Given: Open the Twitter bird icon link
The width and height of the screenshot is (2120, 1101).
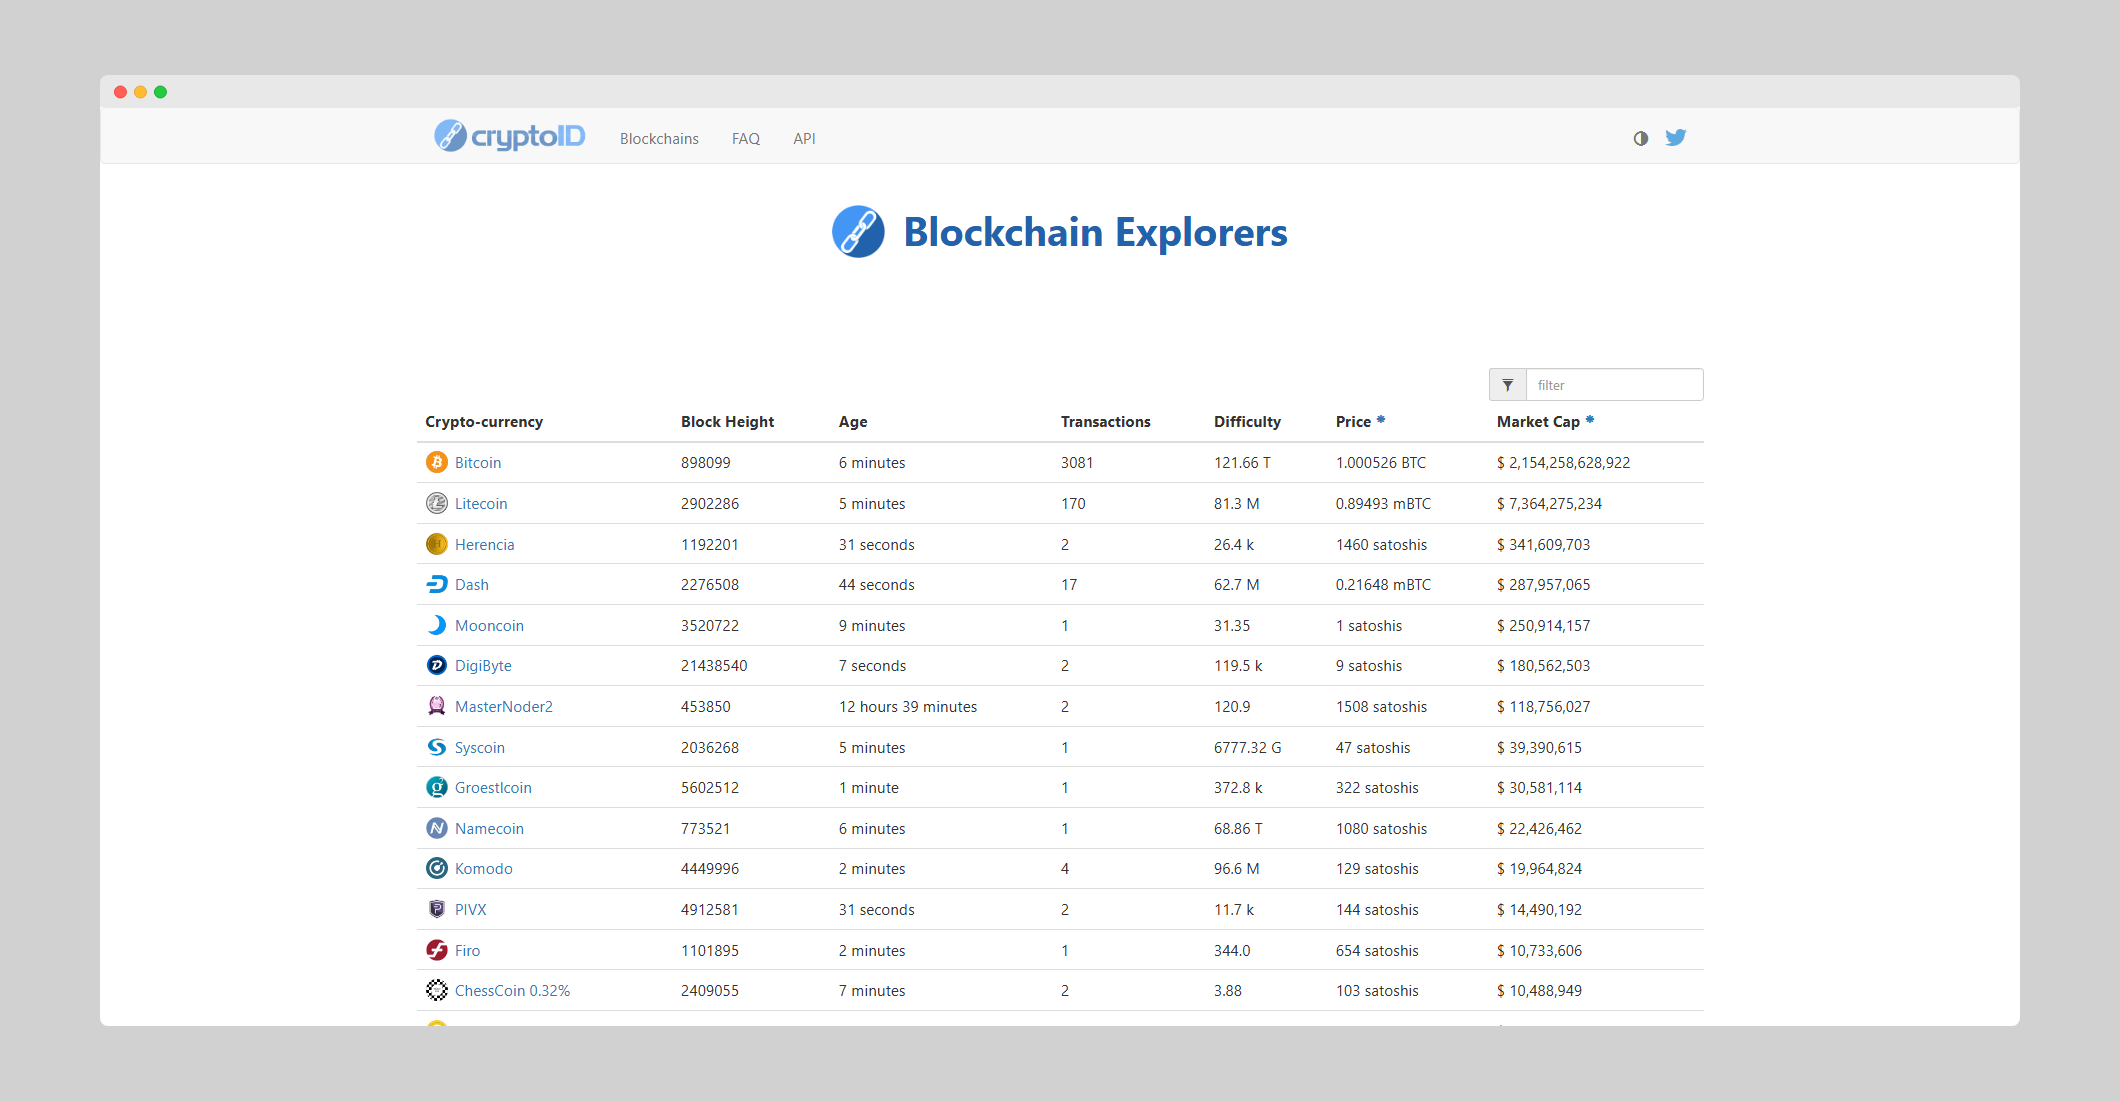Looking at the screenshot, I should point(1676,137).
